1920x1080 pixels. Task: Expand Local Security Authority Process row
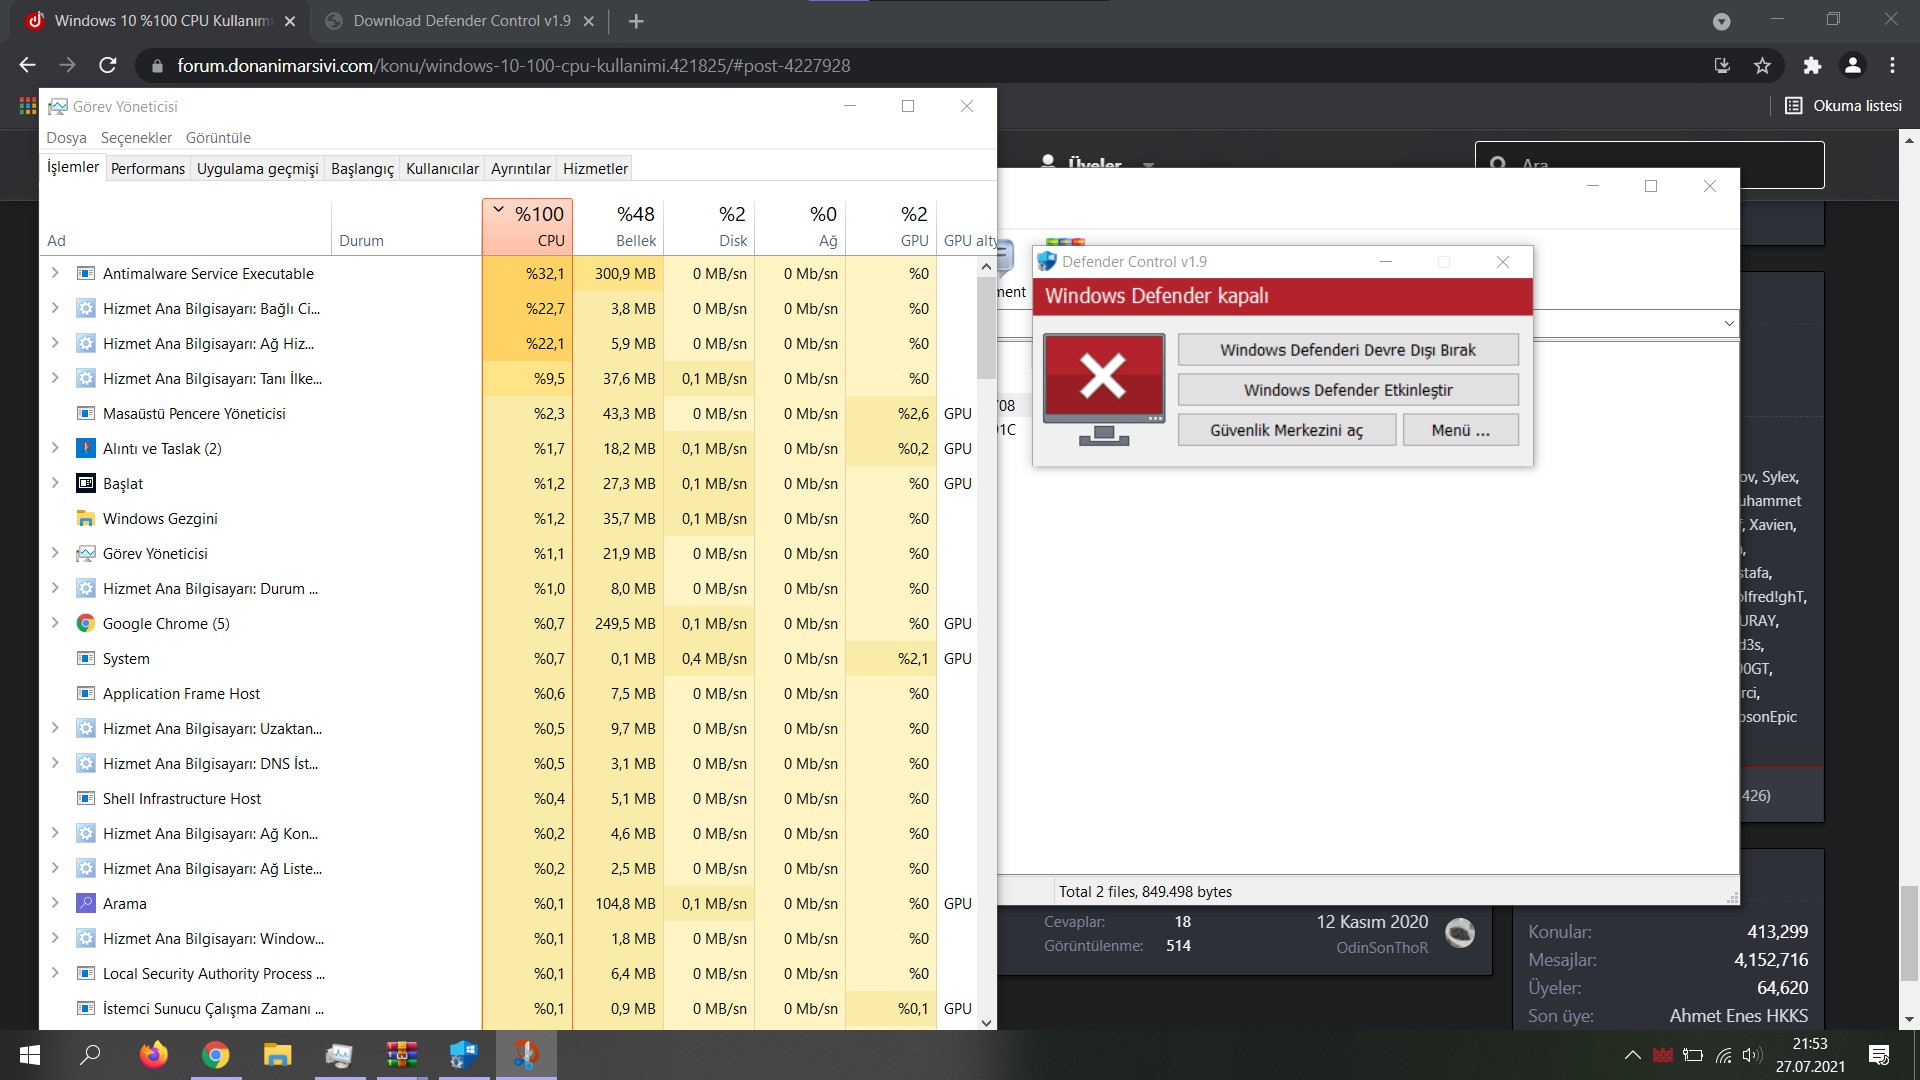point(55,973)
